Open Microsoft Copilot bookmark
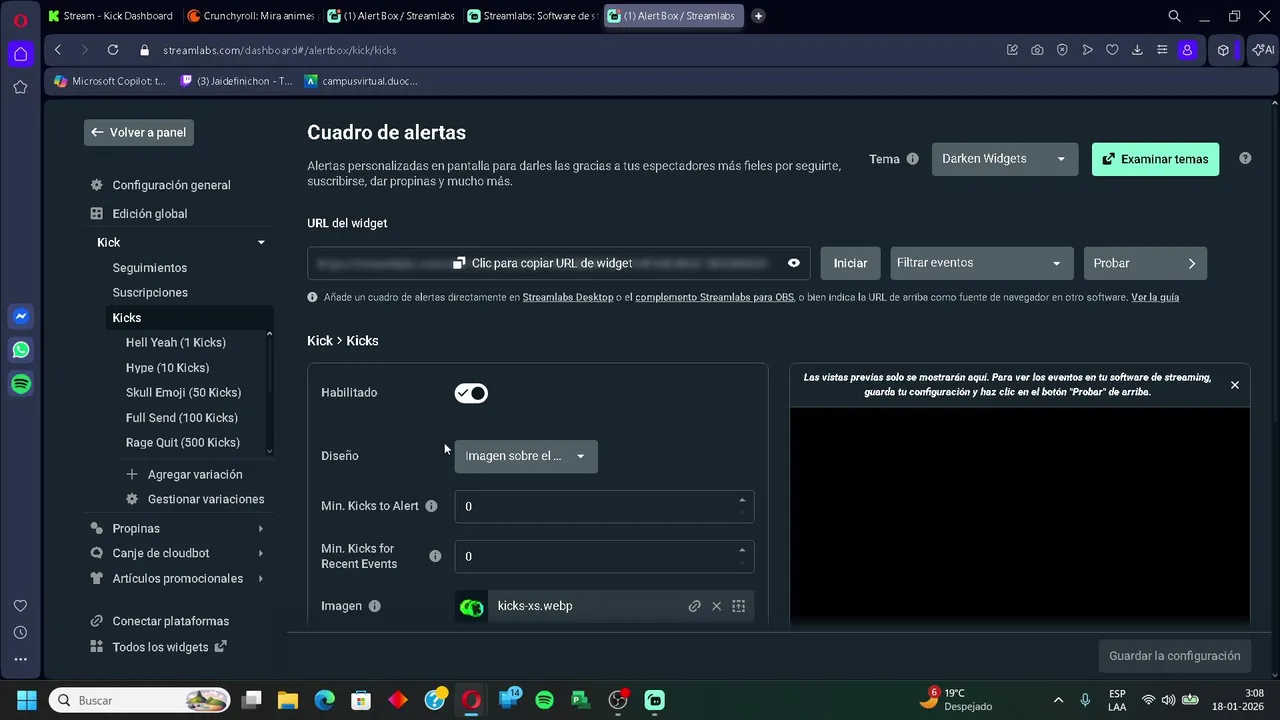 110,81
